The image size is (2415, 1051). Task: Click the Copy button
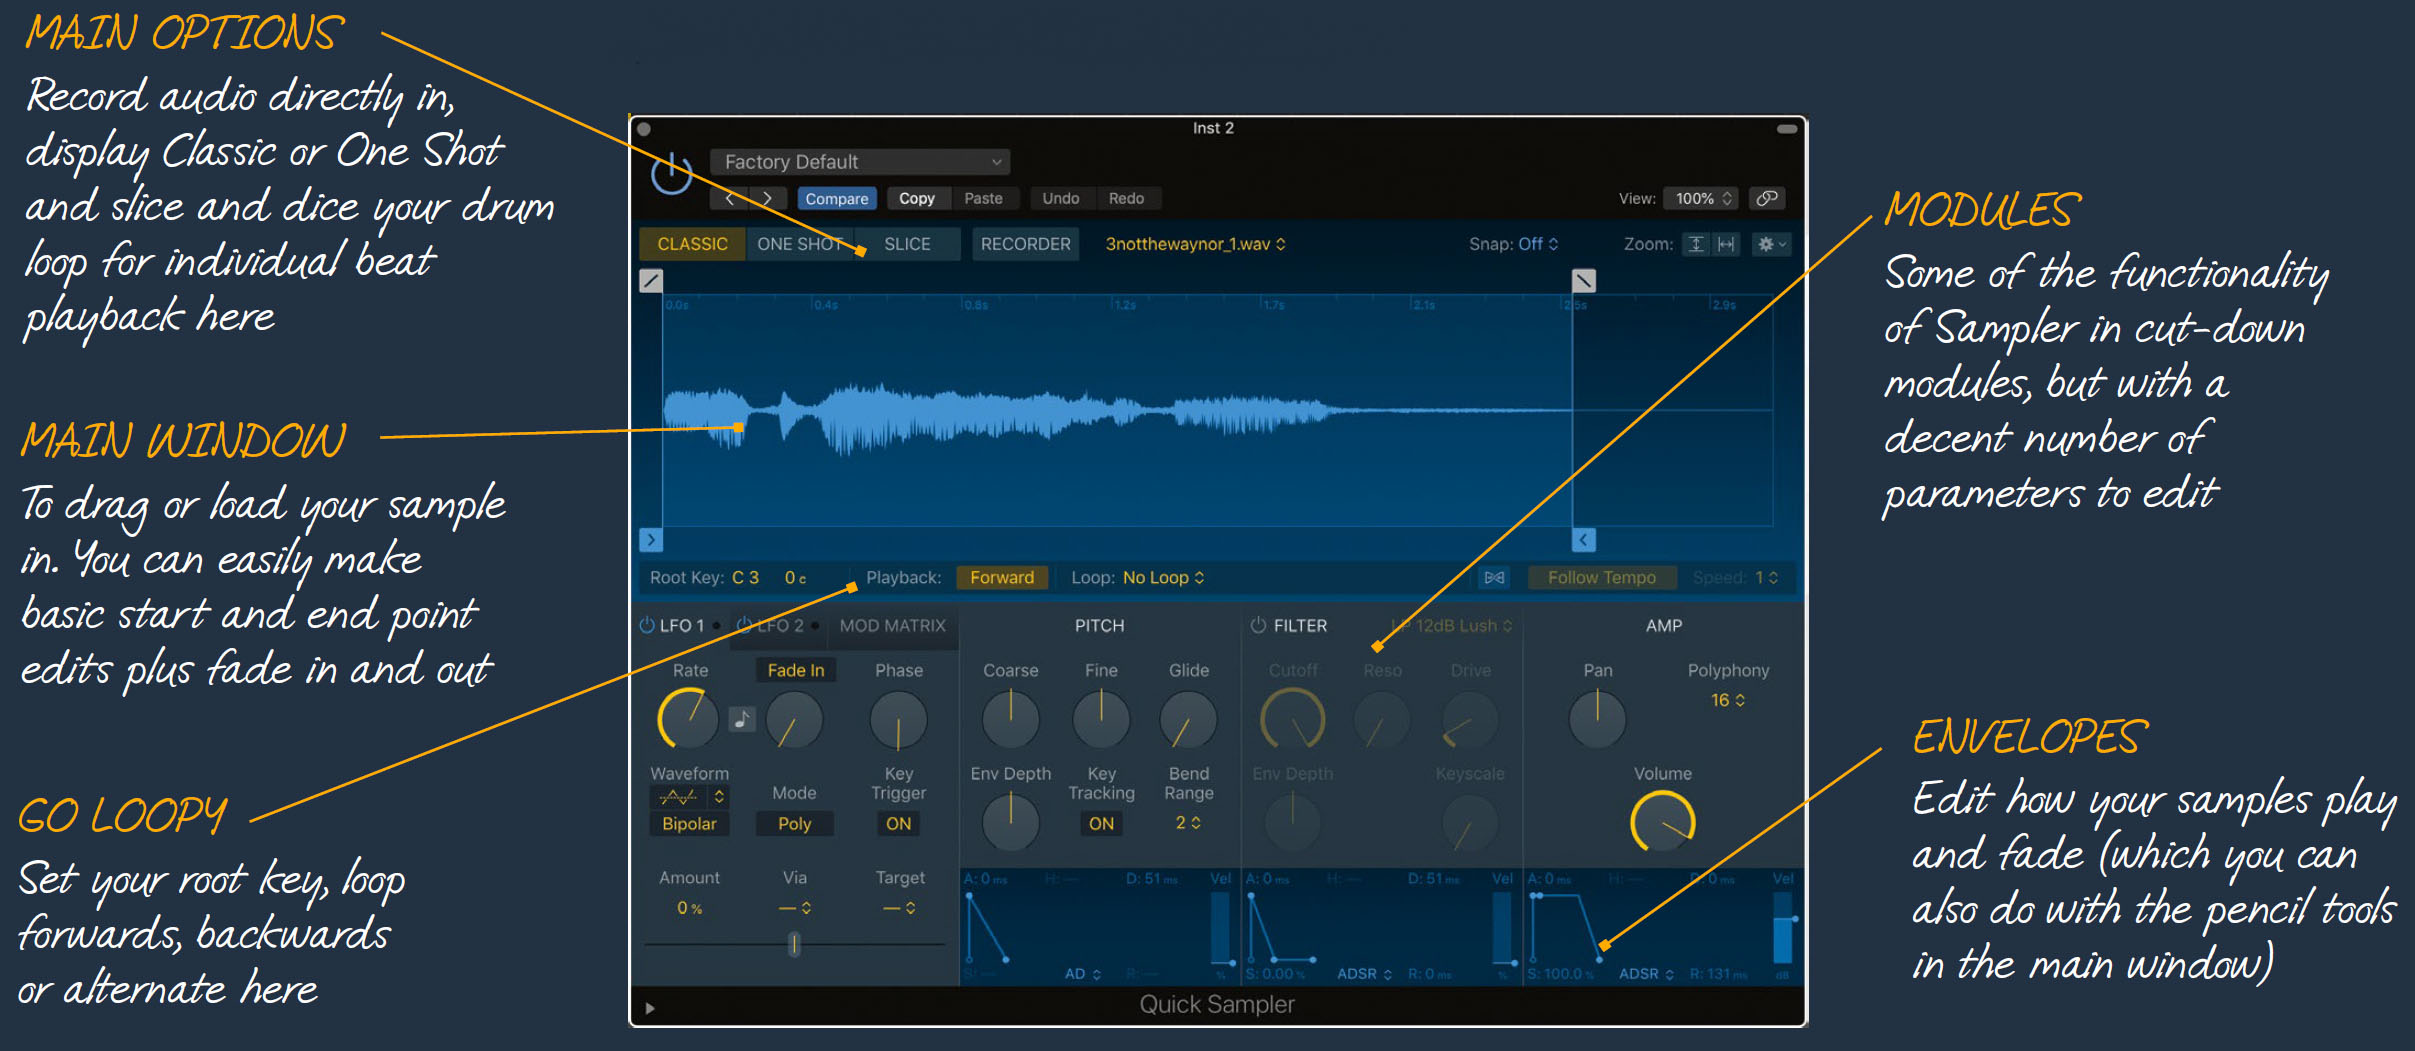pyautogui.click(x=916, y=198)
